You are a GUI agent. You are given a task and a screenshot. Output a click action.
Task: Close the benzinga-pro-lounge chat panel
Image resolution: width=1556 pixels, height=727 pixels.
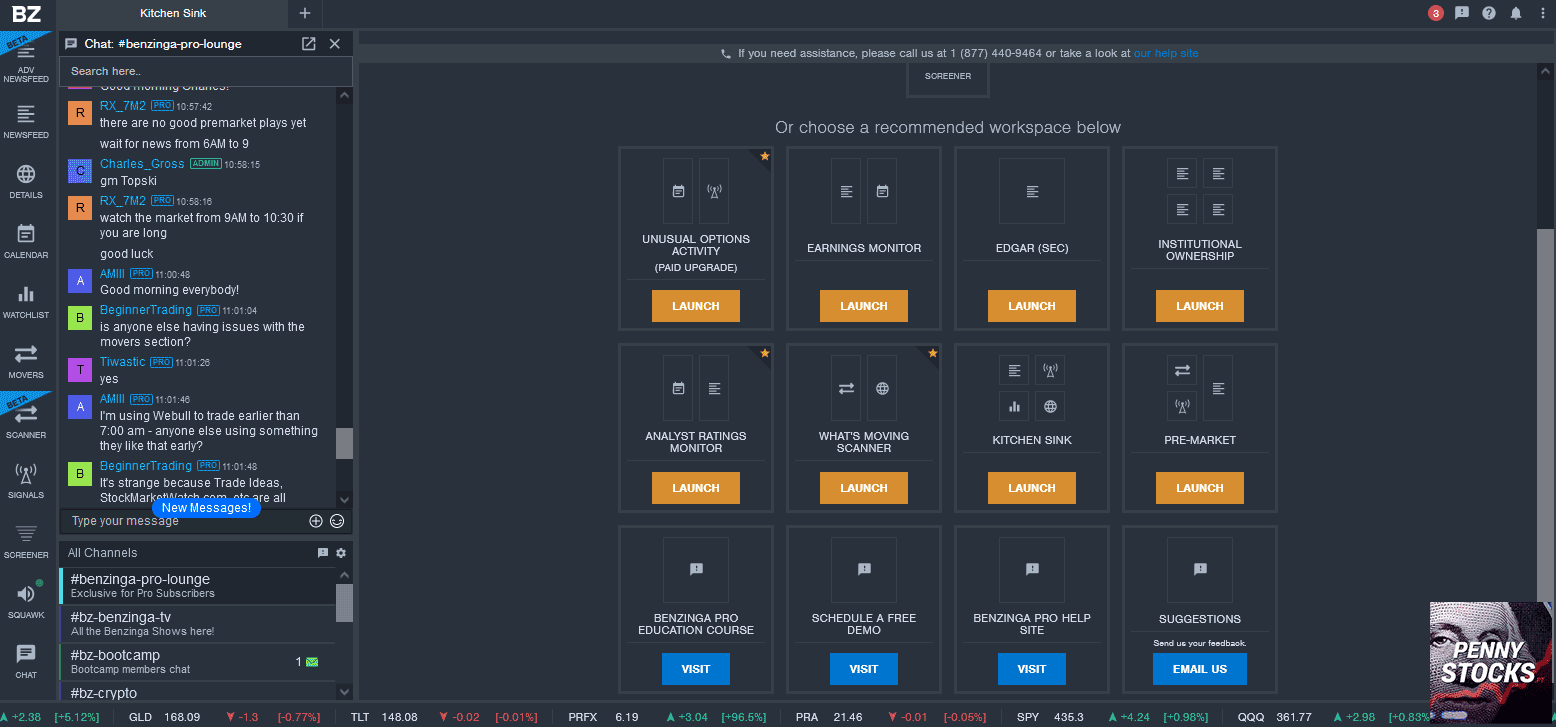pos(335,44)
